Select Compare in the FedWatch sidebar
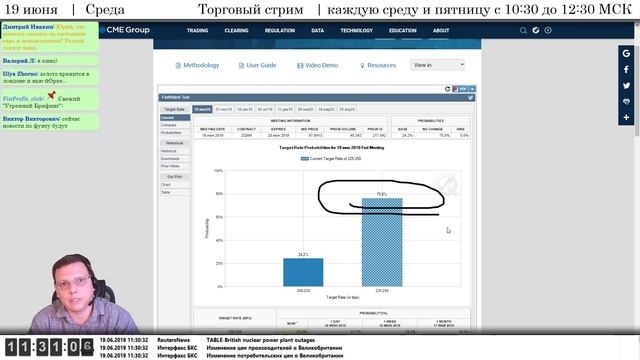Image resolution: width=640 pixels, height=360 pixels. click(x=175, y=125)
